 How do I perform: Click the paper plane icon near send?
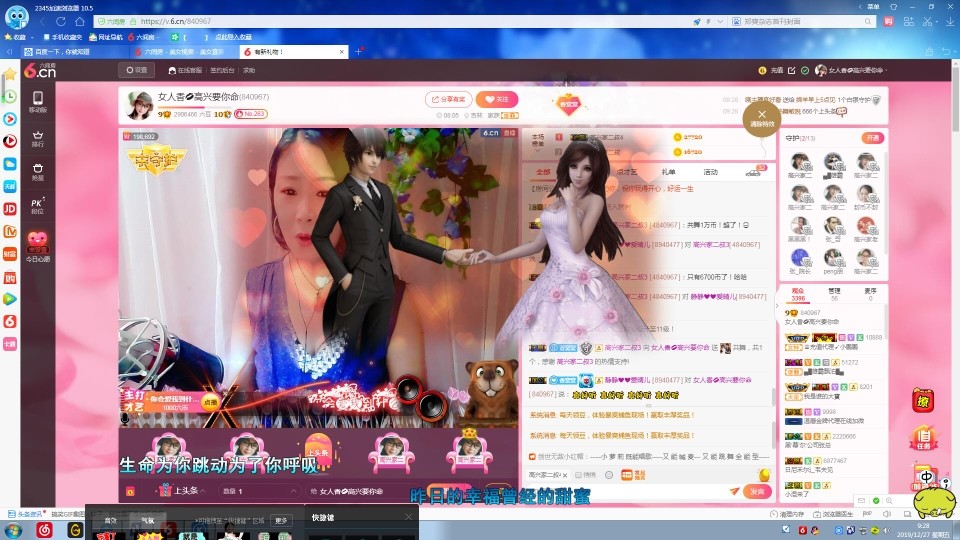click(735, 491)
